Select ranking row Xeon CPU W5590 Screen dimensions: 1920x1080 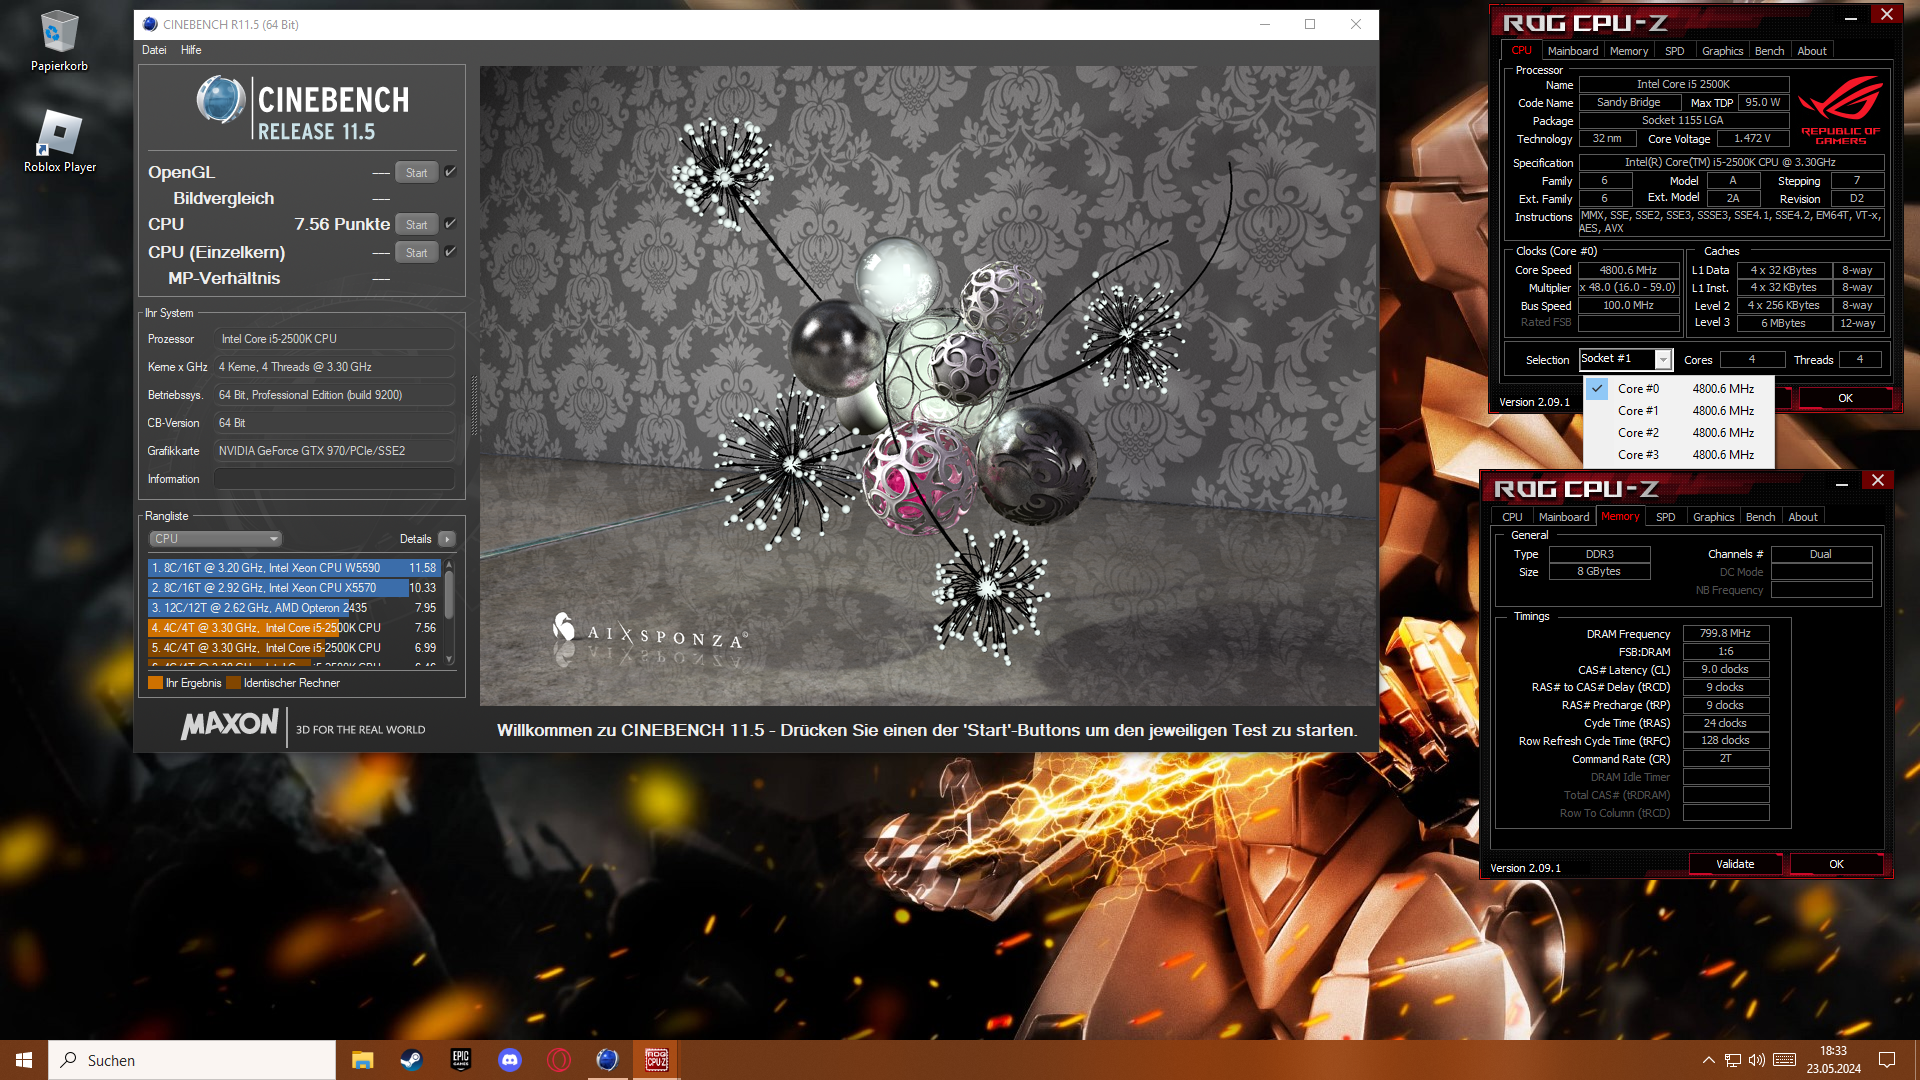click(294, 568)
